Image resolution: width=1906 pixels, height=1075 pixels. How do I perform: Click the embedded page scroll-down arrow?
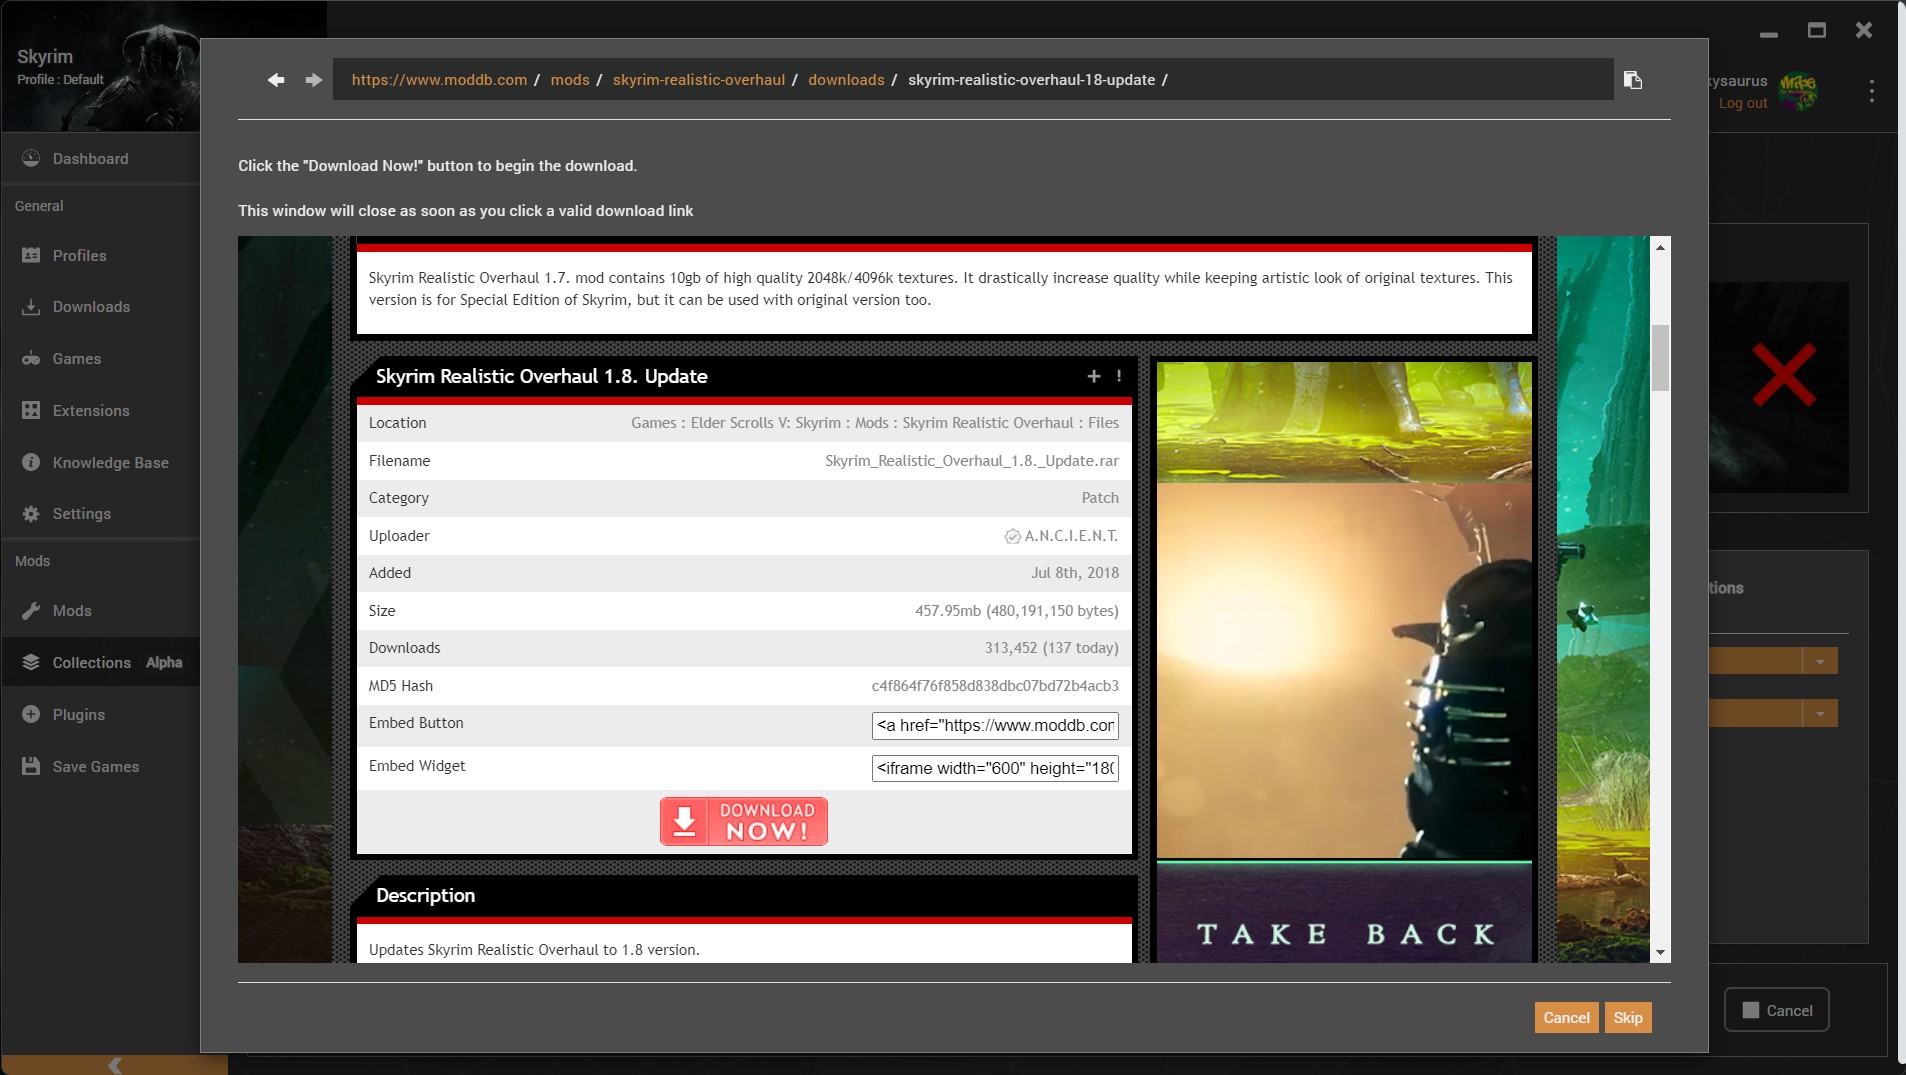tap(1660, 952)
